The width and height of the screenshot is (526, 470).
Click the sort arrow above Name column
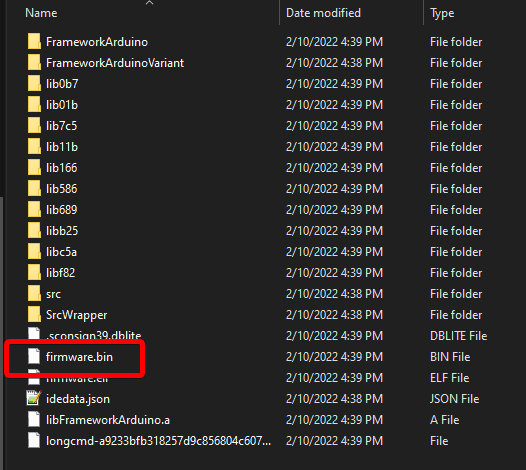click(150, 3)
